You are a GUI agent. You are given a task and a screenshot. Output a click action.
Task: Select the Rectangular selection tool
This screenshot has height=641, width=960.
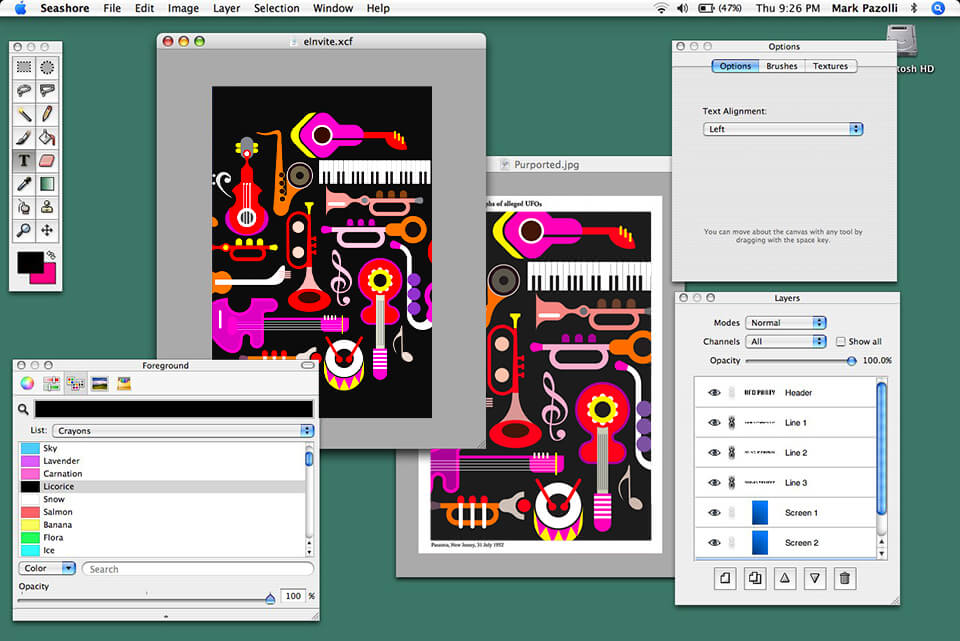(x=24, y=67)
